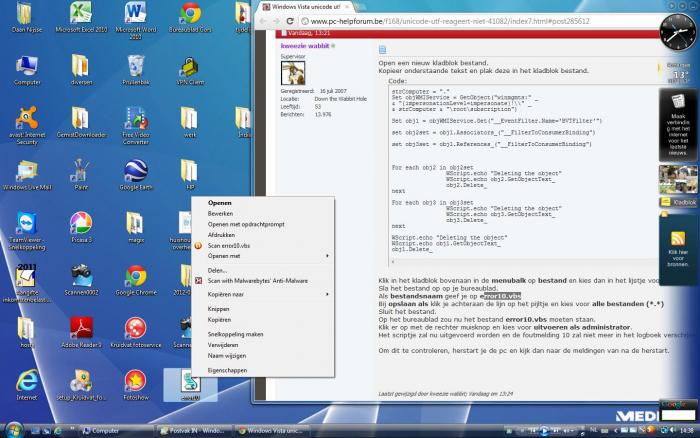Launch avast! Internet Security shortcut
The image size is (700, 438).
click(x=27, y=125)
